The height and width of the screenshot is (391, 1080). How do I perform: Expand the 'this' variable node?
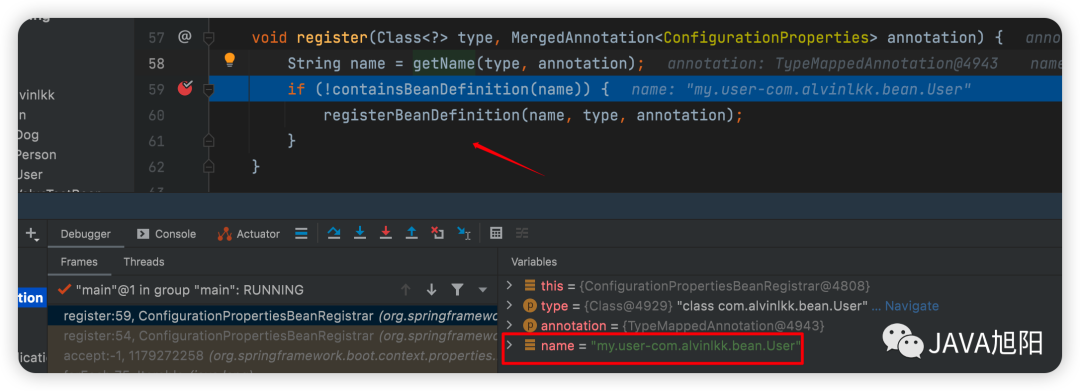pos(510,285)
